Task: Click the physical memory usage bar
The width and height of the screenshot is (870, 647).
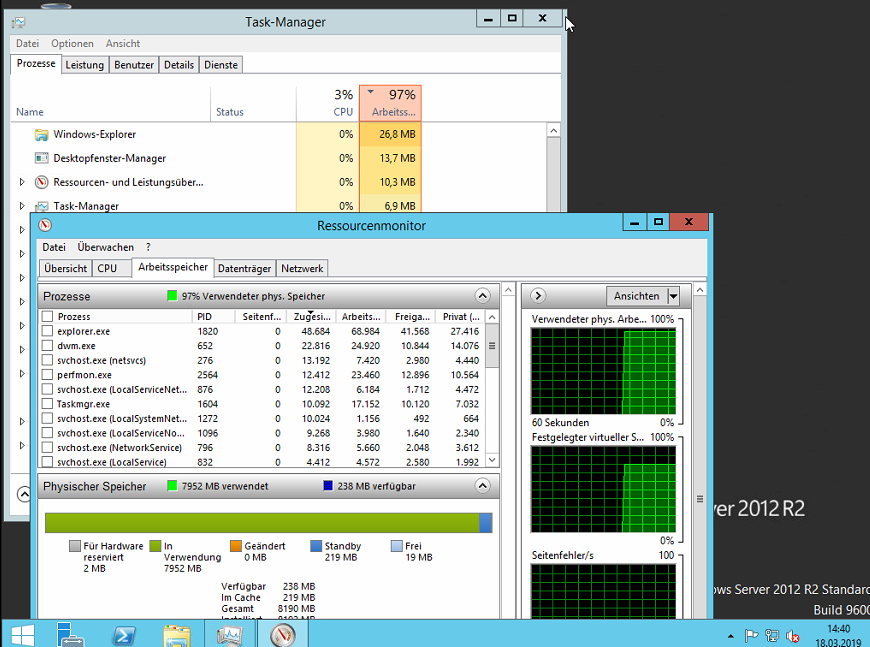Action: point(269,523)
